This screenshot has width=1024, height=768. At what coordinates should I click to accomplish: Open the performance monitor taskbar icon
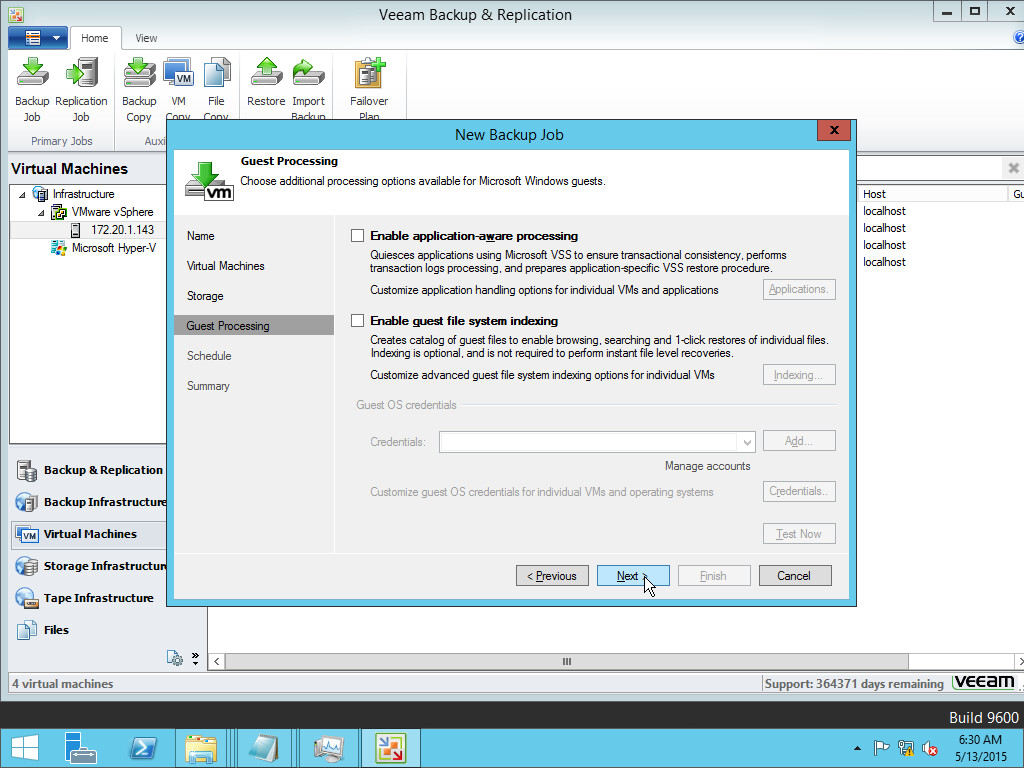[x=328, y=748]
